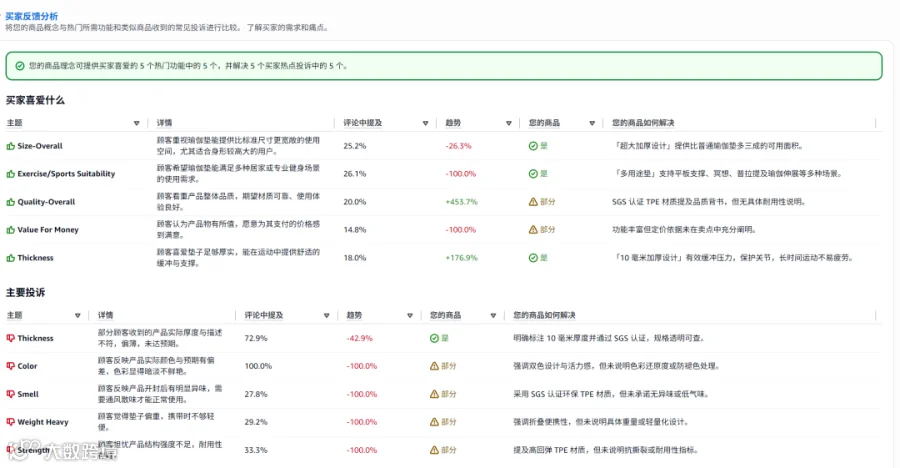This screenshot has width=900, height=468.
Task: Select the Smell complaint topic text
Action: click(x=28, y=394)
